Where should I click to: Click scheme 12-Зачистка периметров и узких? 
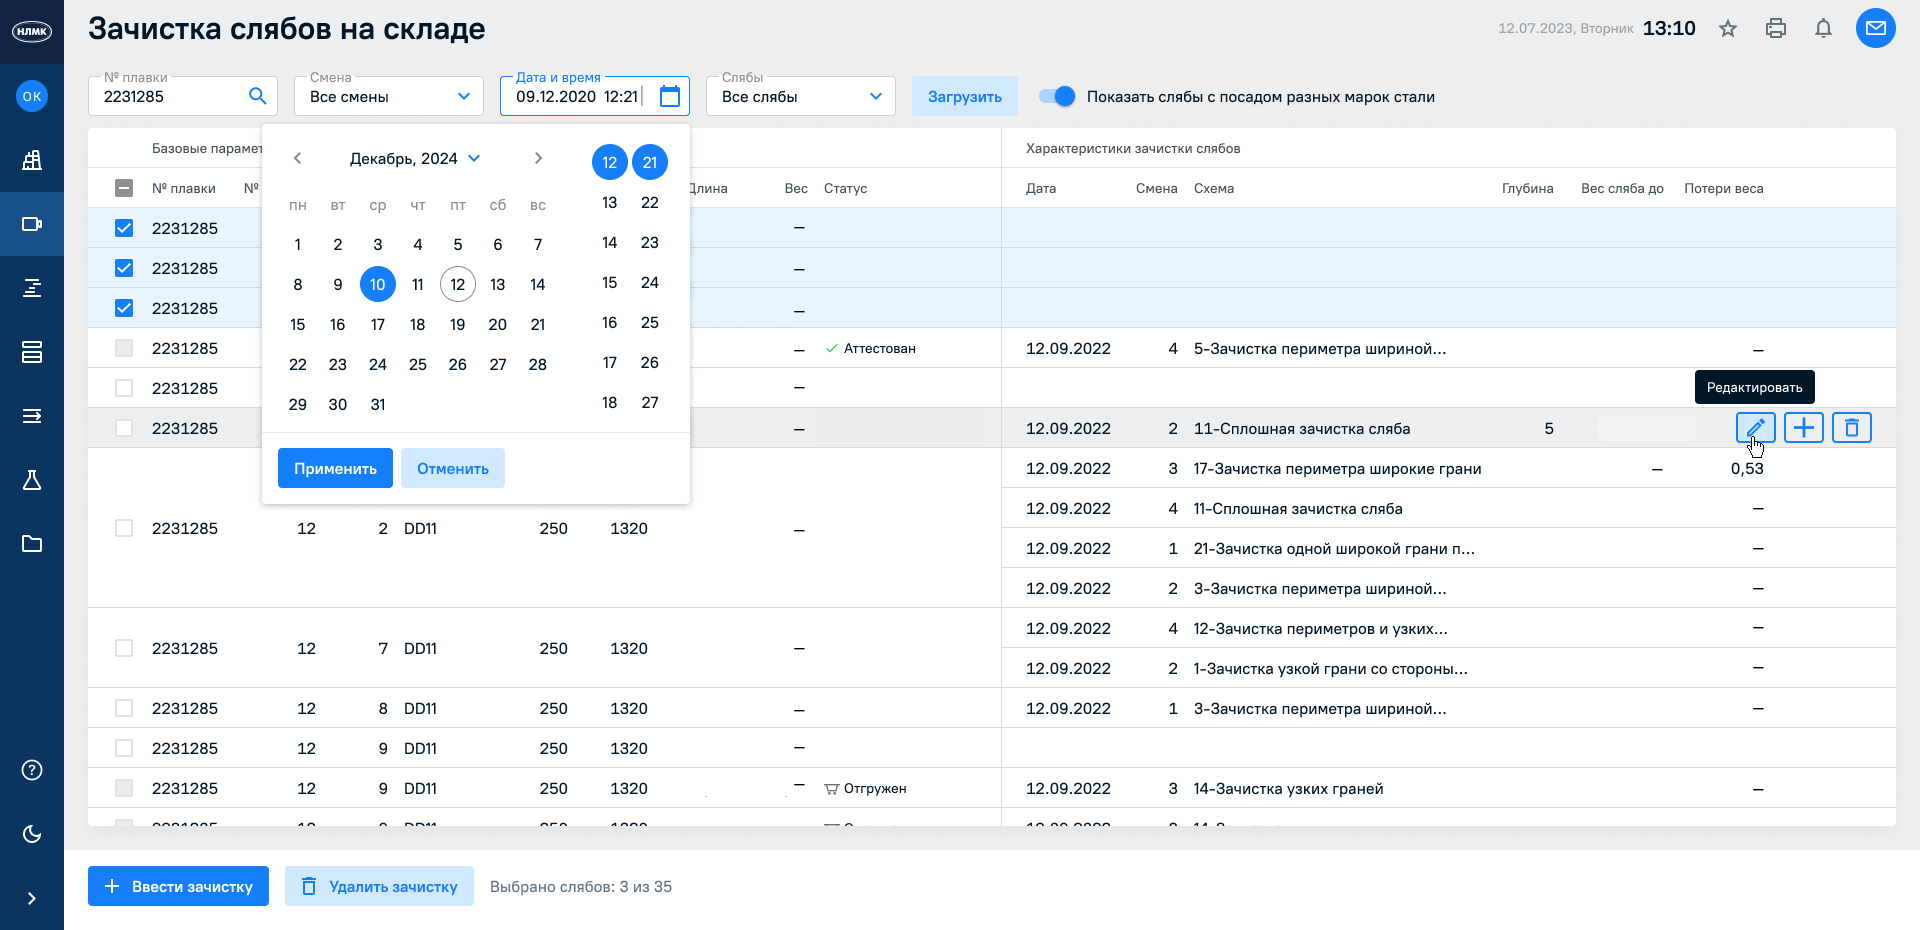(x=1321, y=628)
